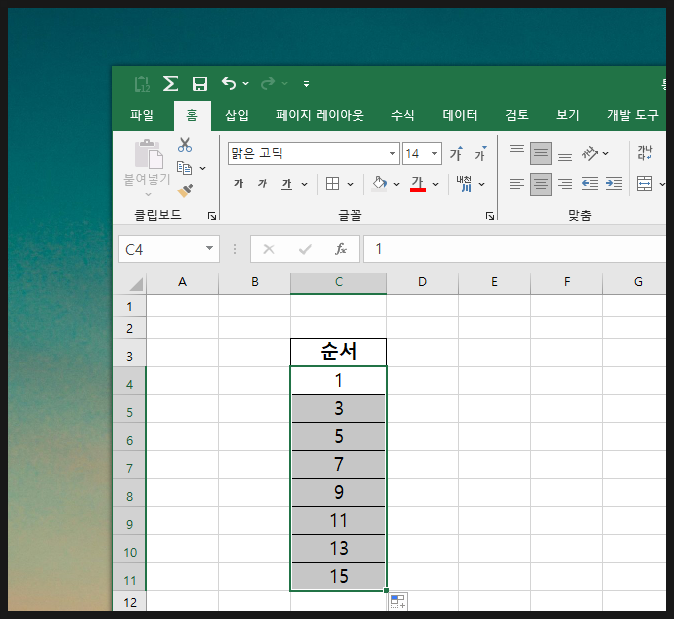
Task: Open the clipboard group dialog launcher
Action: coord(212,216)
